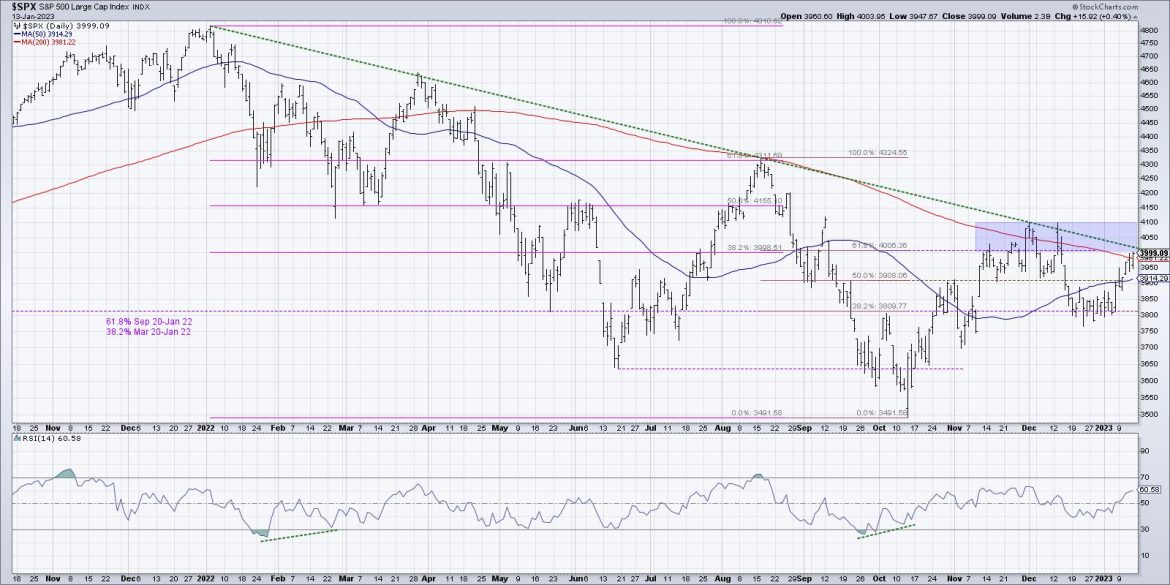Click the 38.2% Mar 20-Jan 22 label
This screenshot has height=585, width=1170.
[x=148, y=333]
